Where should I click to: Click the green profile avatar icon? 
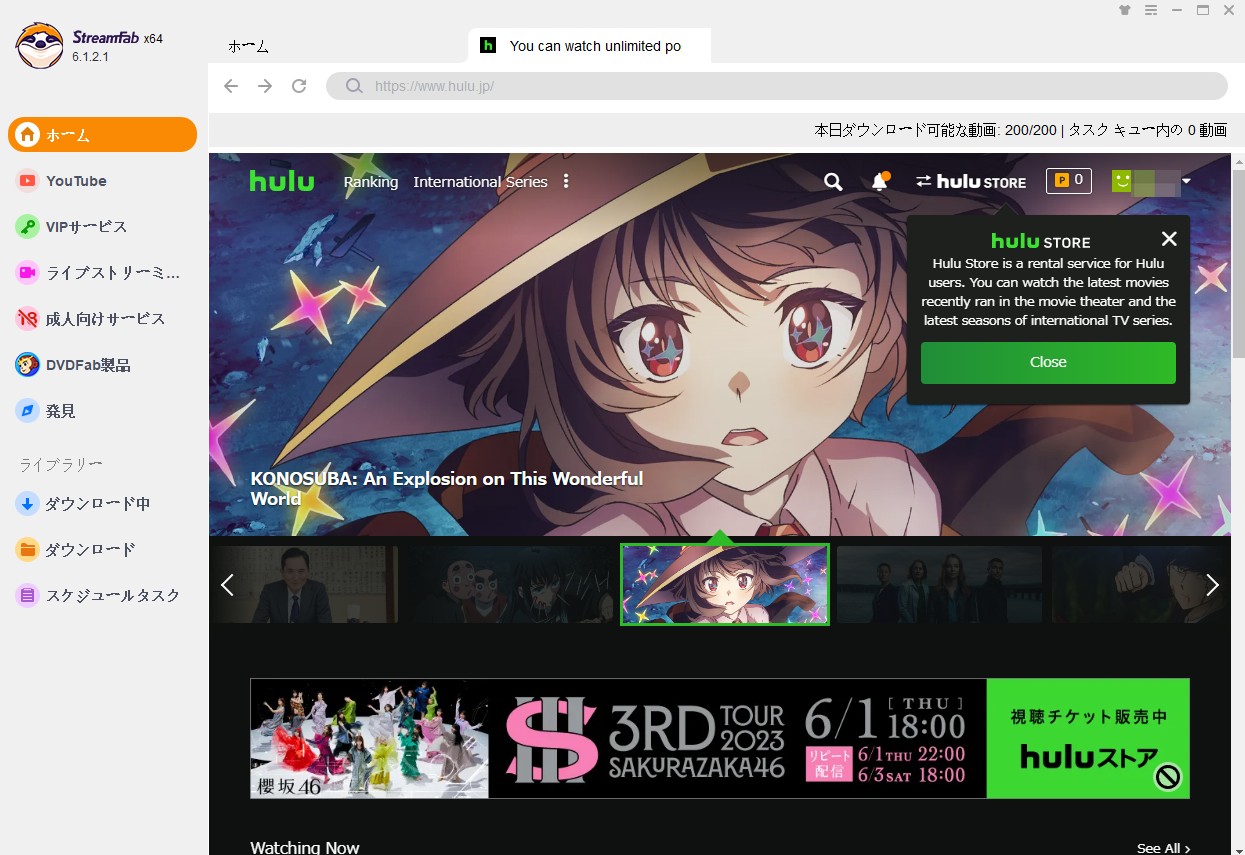[1122, 181]
